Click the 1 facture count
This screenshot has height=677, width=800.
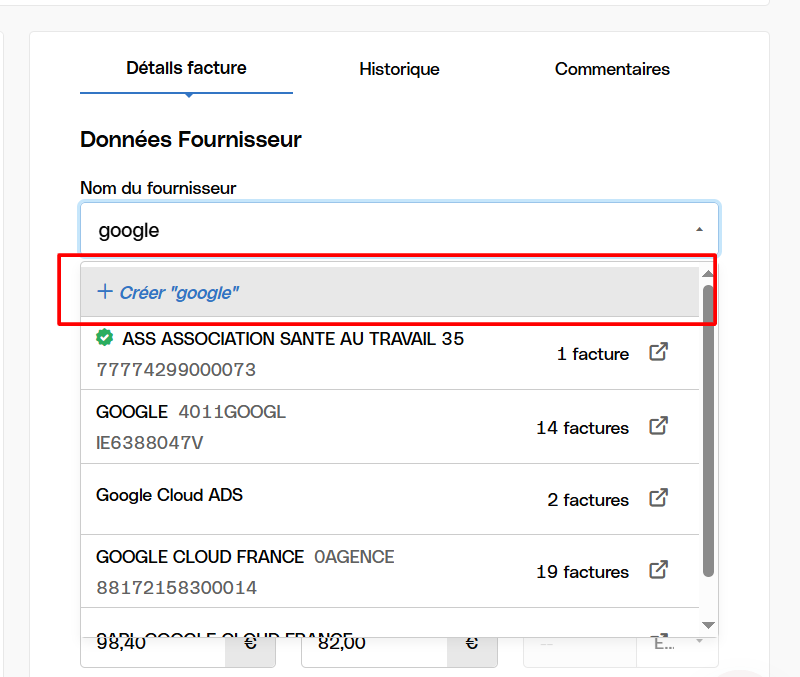coord(593,354)
